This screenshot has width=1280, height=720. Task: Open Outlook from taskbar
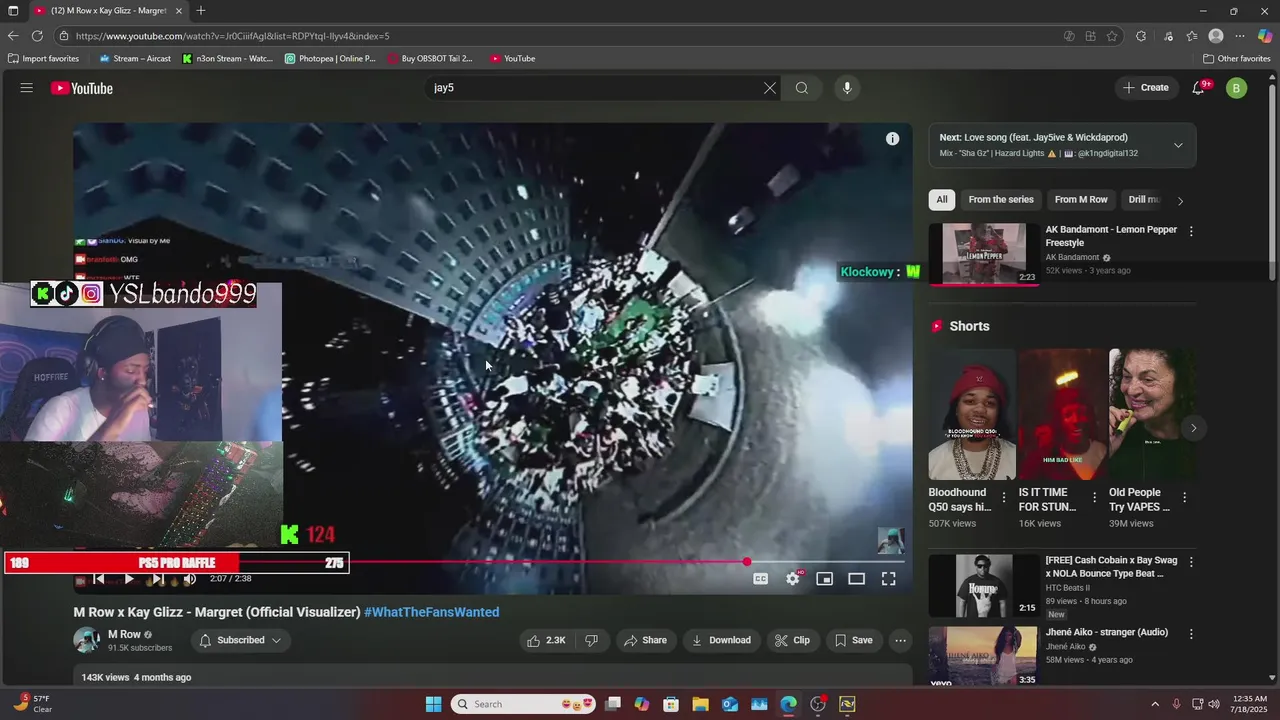pos(730,704)
